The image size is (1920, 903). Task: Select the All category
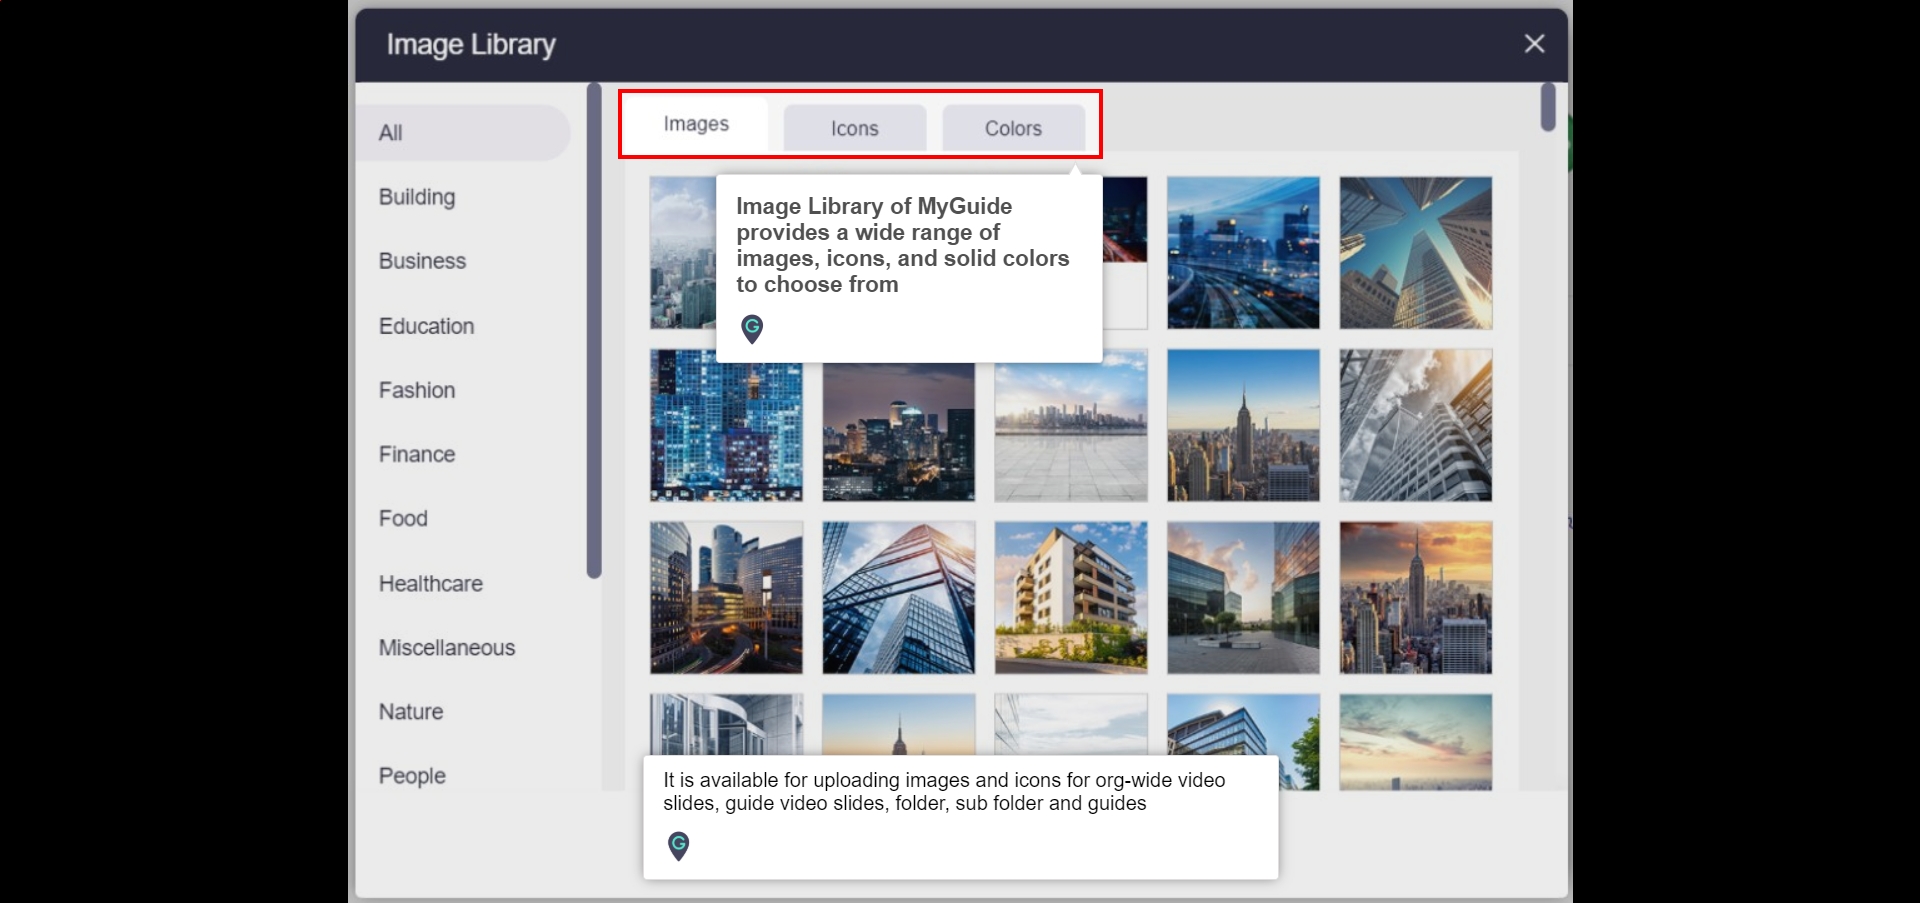(x=462, y=133)
